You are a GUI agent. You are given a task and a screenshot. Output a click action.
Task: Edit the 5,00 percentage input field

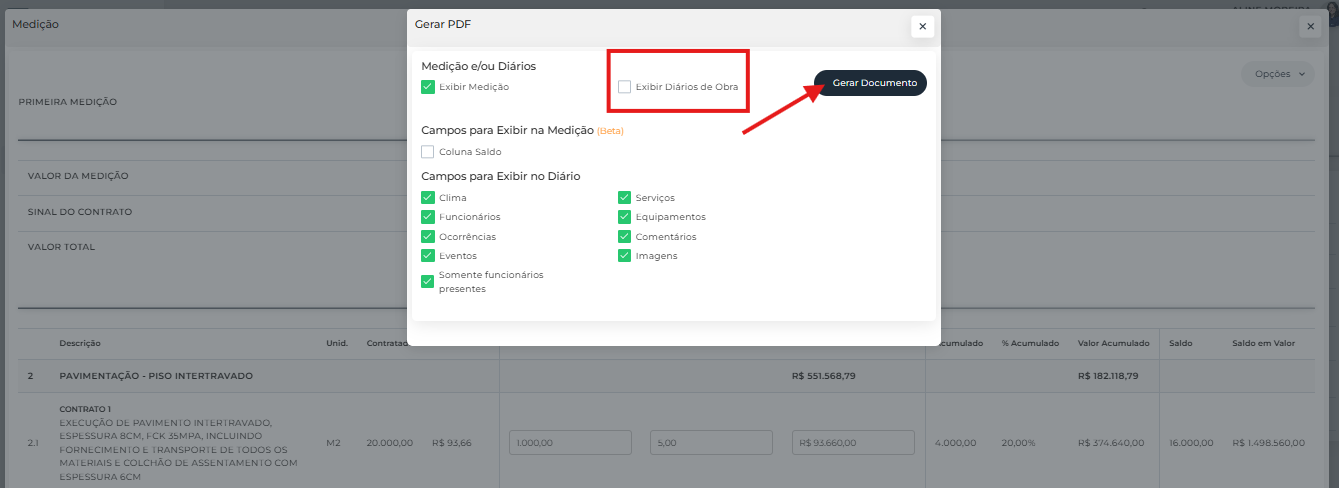pyautogui.click(x=710, y=443)
